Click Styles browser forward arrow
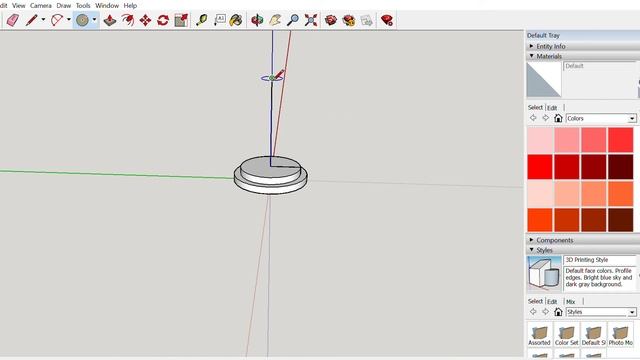 click(546, 312)
